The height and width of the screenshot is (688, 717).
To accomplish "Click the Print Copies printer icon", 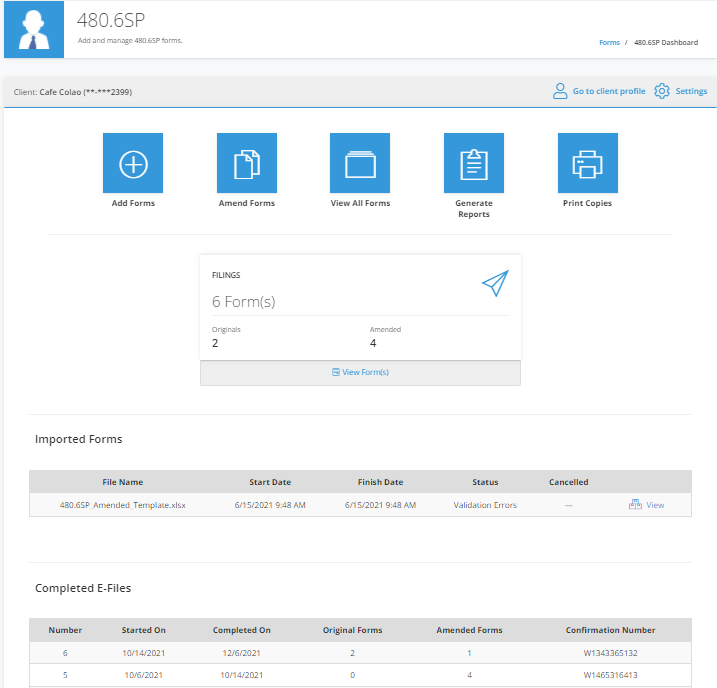I will pos(588,163).
